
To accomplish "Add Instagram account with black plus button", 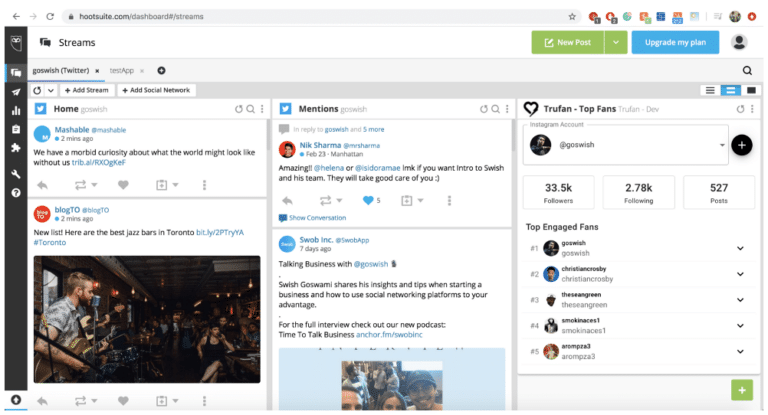I will (x=742, y=145).
